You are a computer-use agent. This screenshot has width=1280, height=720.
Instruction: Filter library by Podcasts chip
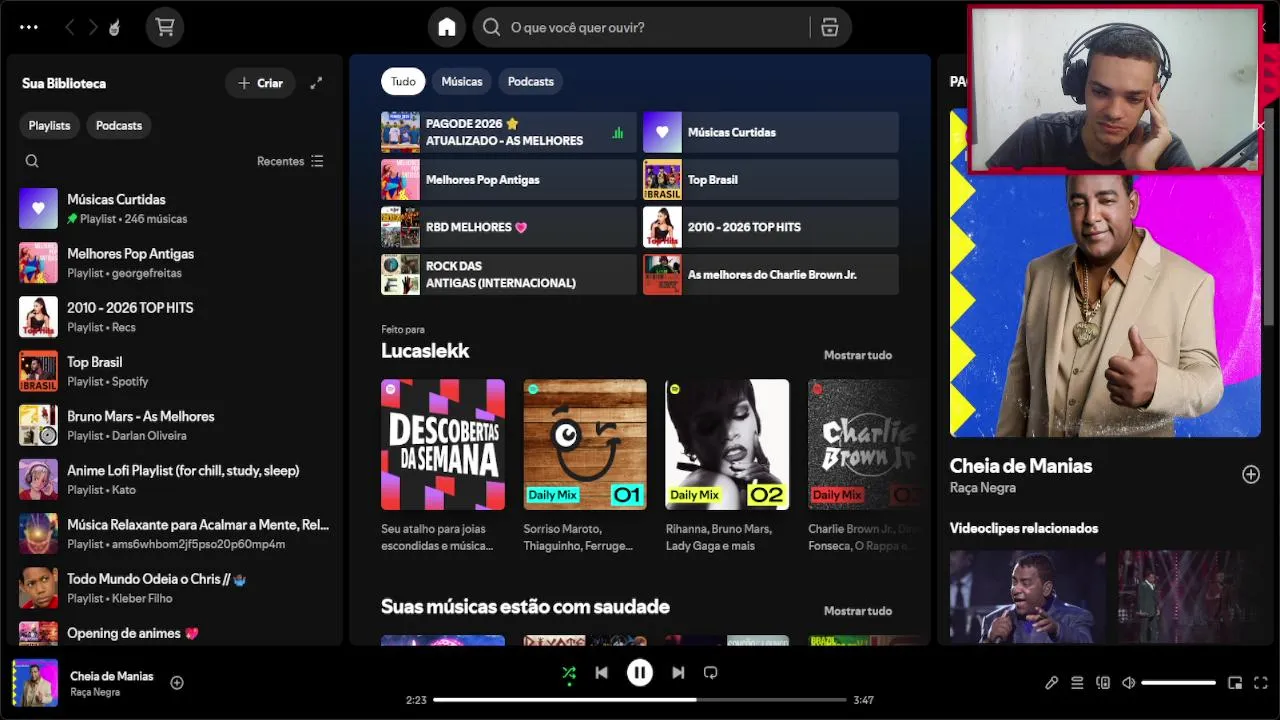(x=119, y=125)
